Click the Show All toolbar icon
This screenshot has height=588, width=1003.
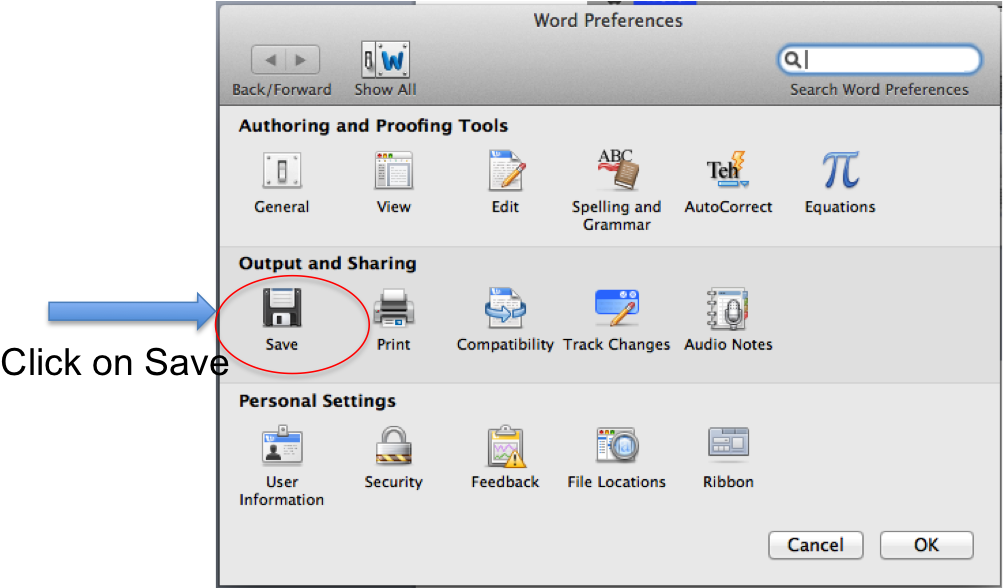385,60
